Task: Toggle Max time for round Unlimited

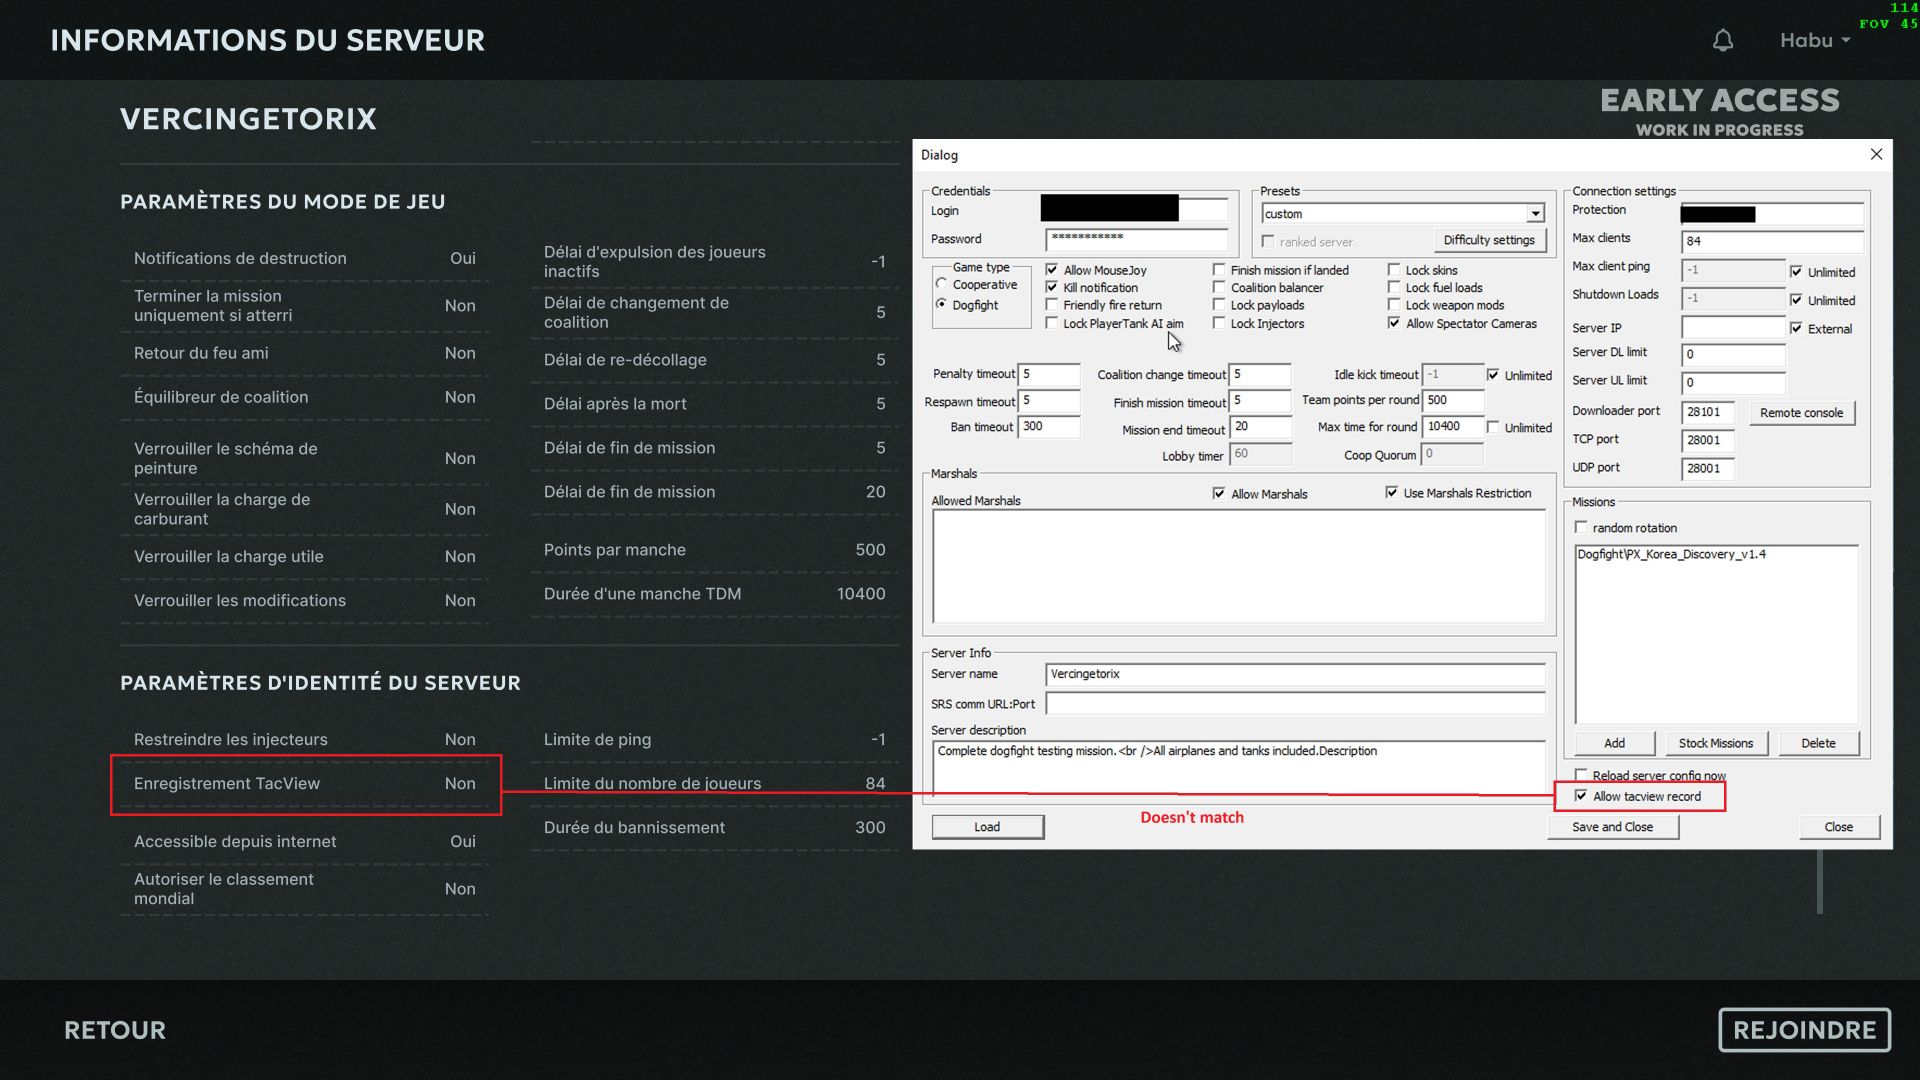Action: point(1493,427)
